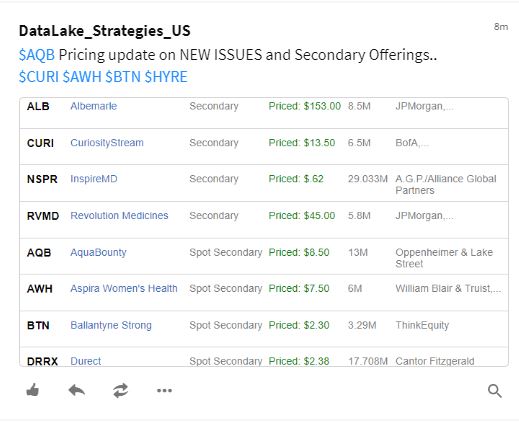Open the $HYRE cashtag link

166,77
